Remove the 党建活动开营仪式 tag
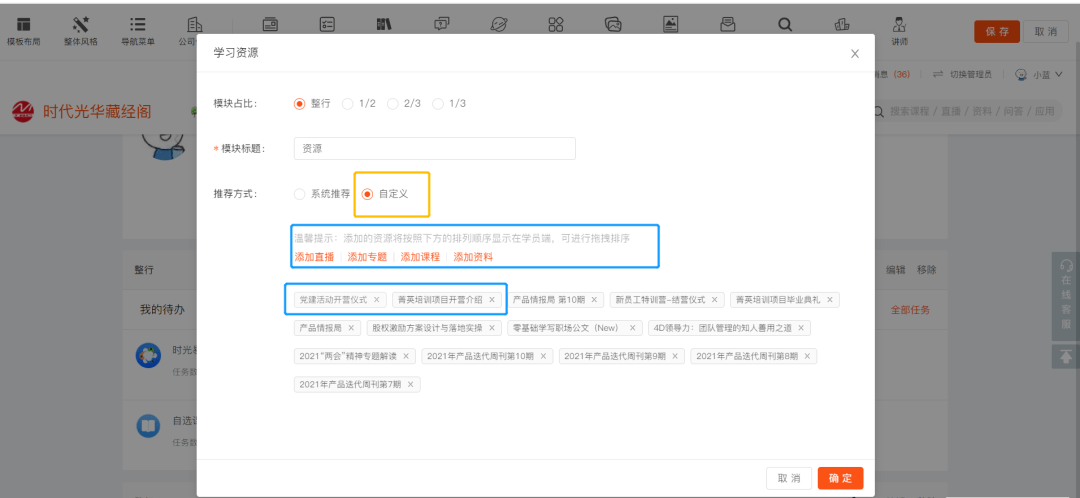Image resolution: width=1080 pixels, height=498 pixels. 376,299
